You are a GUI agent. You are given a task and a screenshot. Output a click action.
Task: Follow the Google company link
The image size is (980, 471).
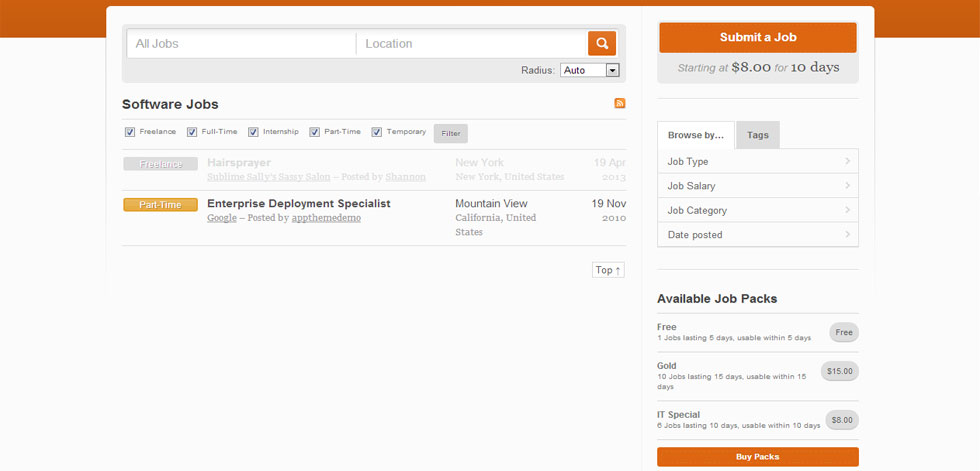(x=222, y=218)
